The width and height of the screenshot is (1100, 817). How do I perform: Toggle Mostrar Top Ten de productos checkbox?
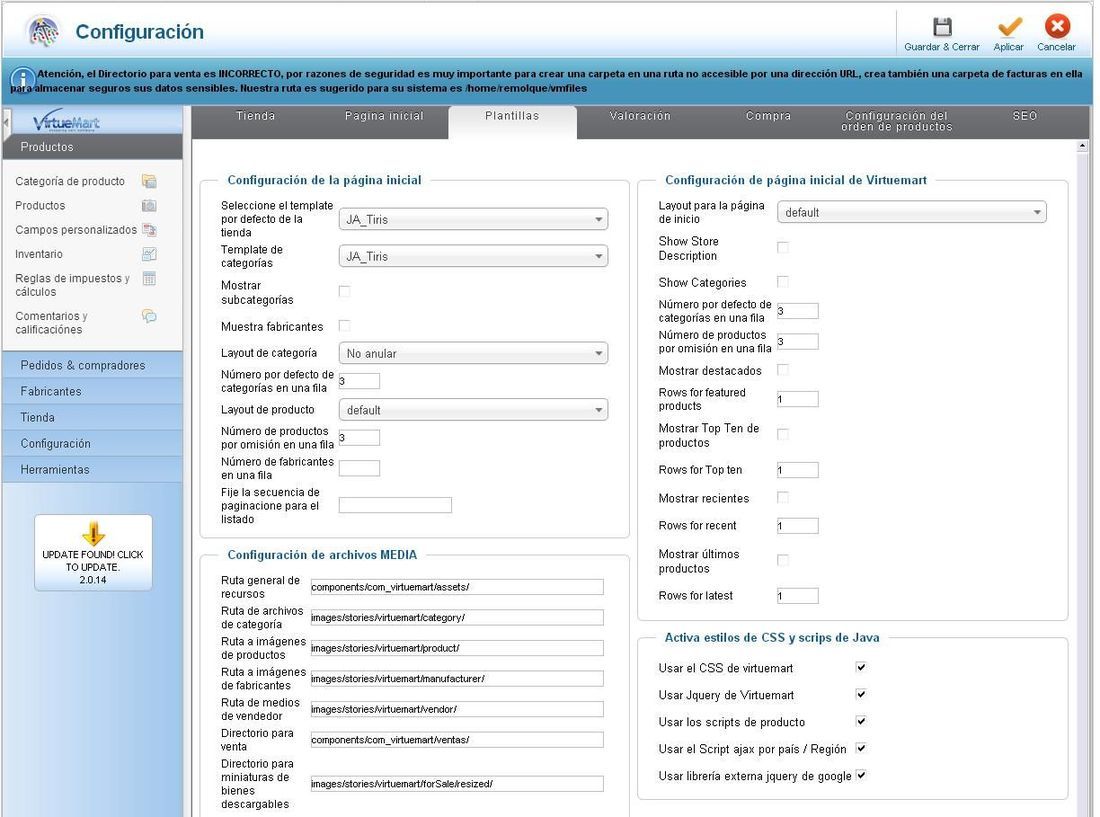[x=783, y=435]
